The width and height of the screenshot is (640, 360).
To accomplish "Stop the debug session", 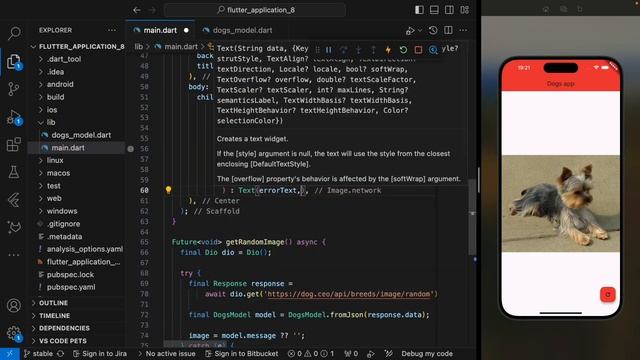I will pos(418,50).
